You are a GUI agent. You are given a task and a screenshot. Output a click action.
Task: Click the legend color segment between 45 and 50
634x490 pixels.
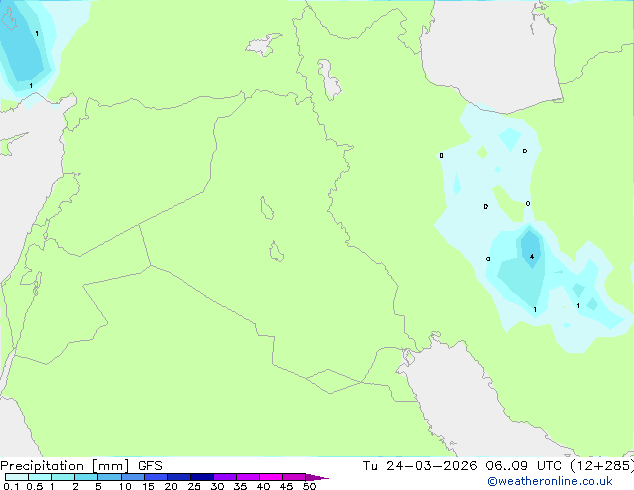tap(294, 477)
